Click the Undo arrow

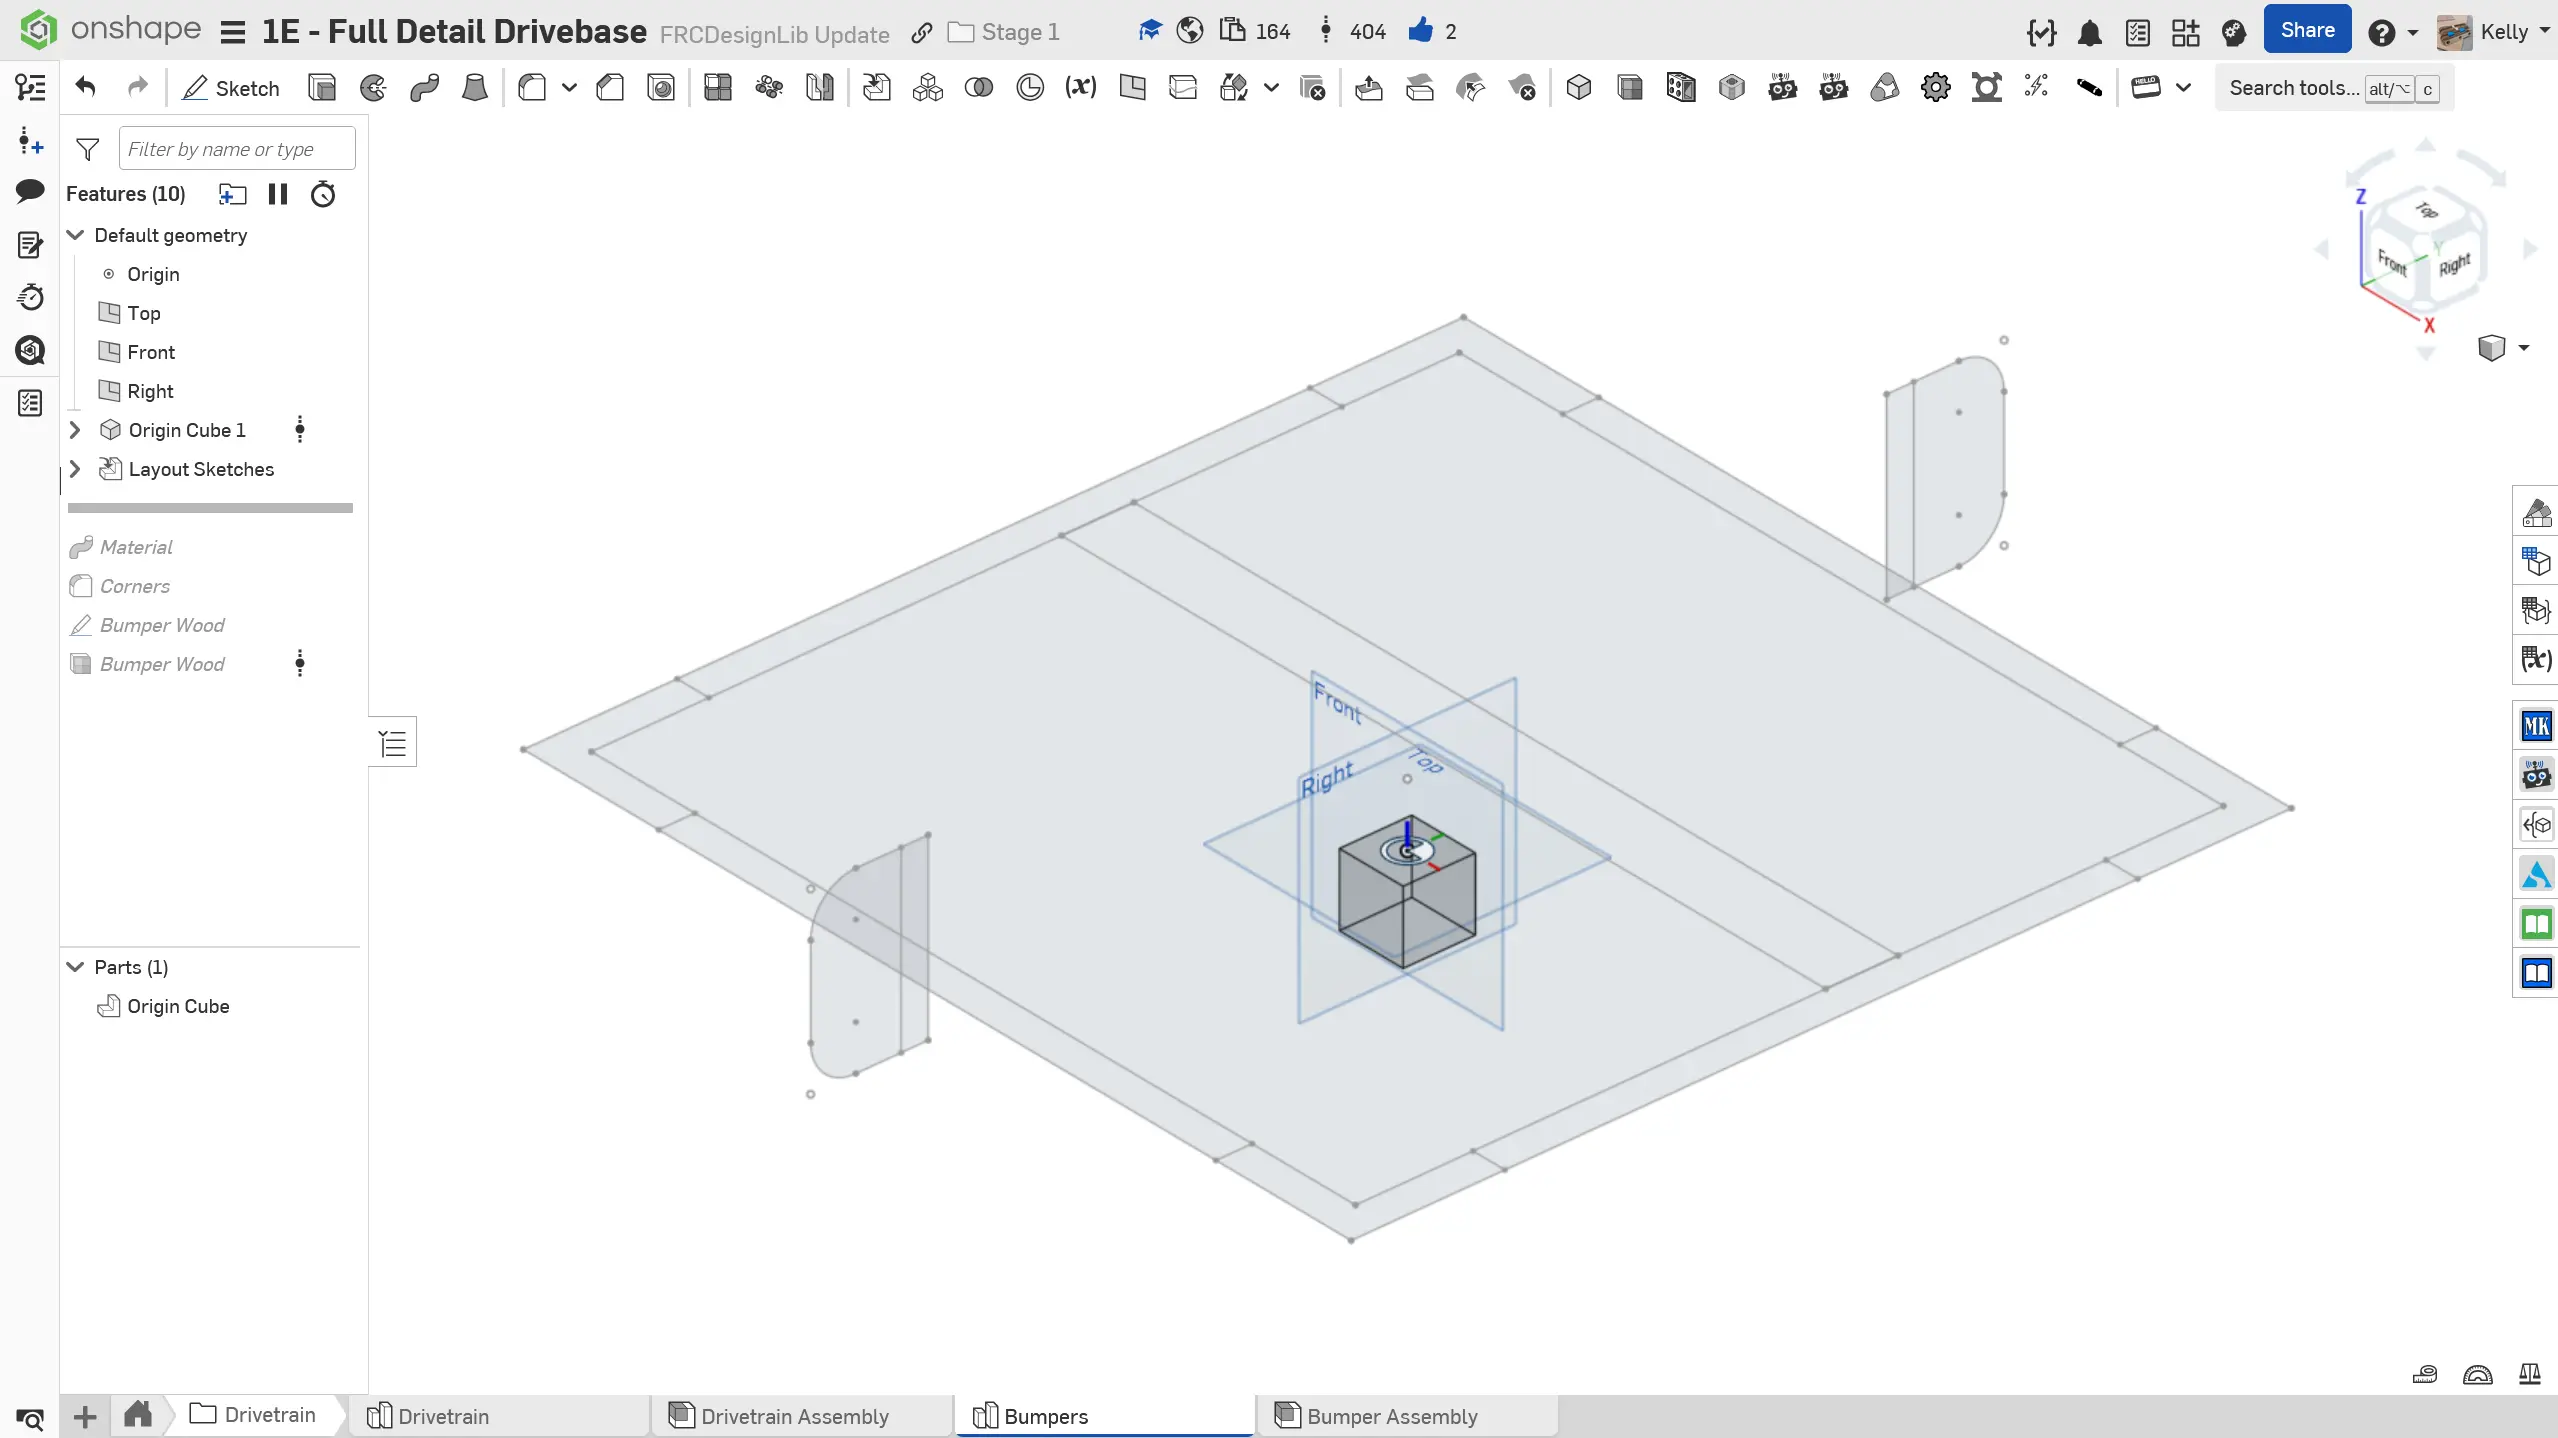coord(86,88)
